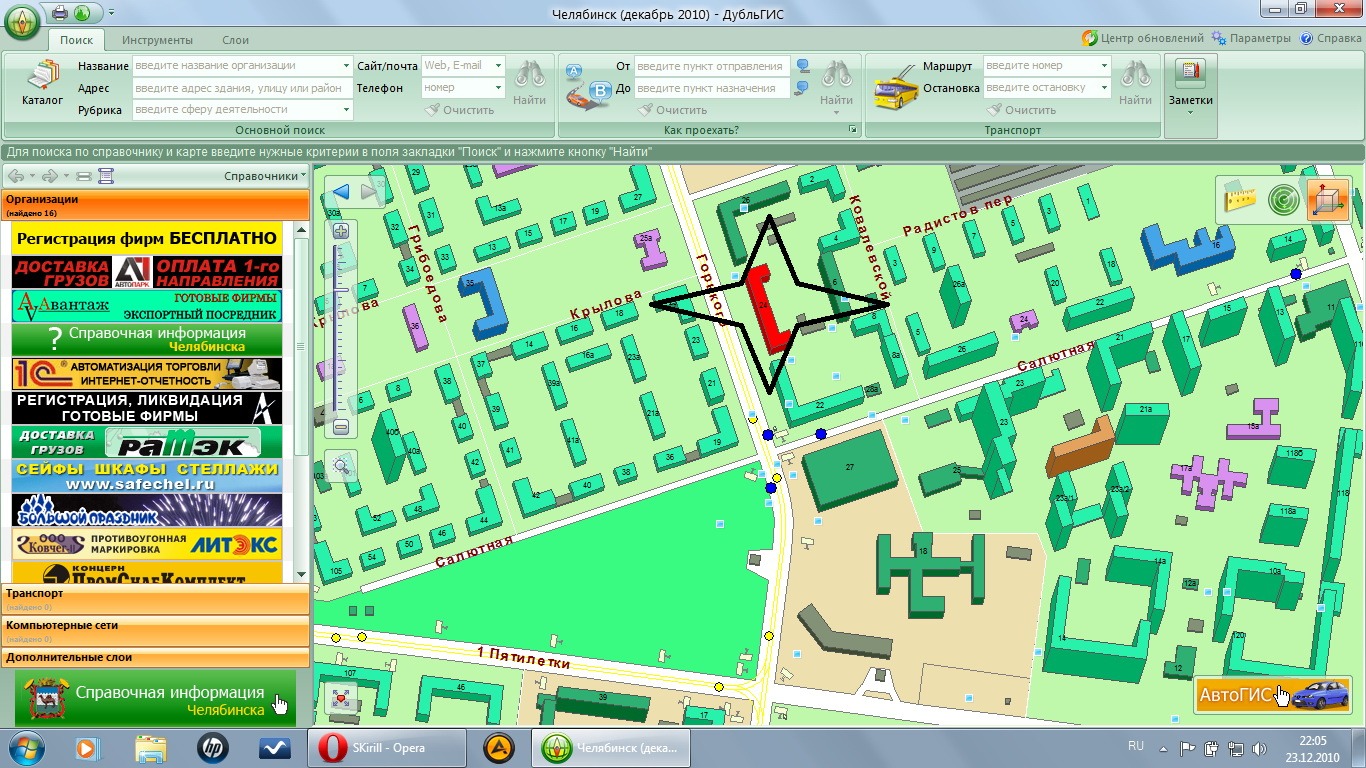Expand the Название field dropdown arrow
1366x768 pixels.
[x=346, y=65]
